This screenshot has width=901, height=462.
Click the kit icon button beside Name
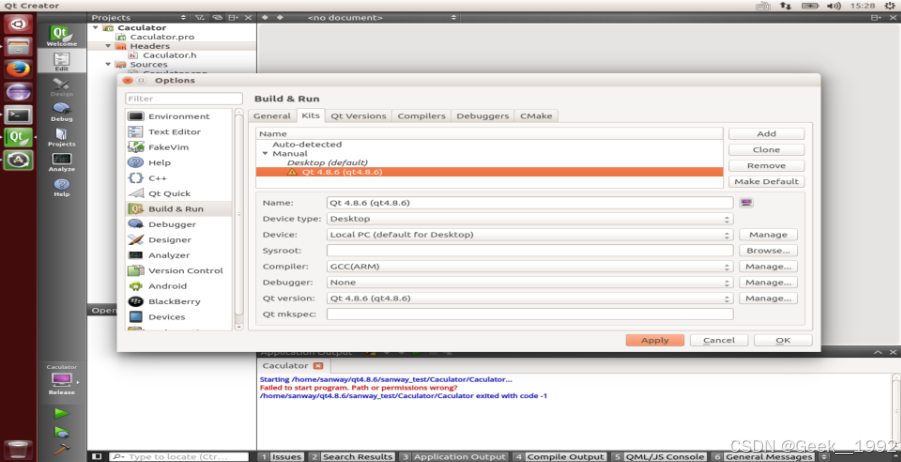(x=746, y=203)
